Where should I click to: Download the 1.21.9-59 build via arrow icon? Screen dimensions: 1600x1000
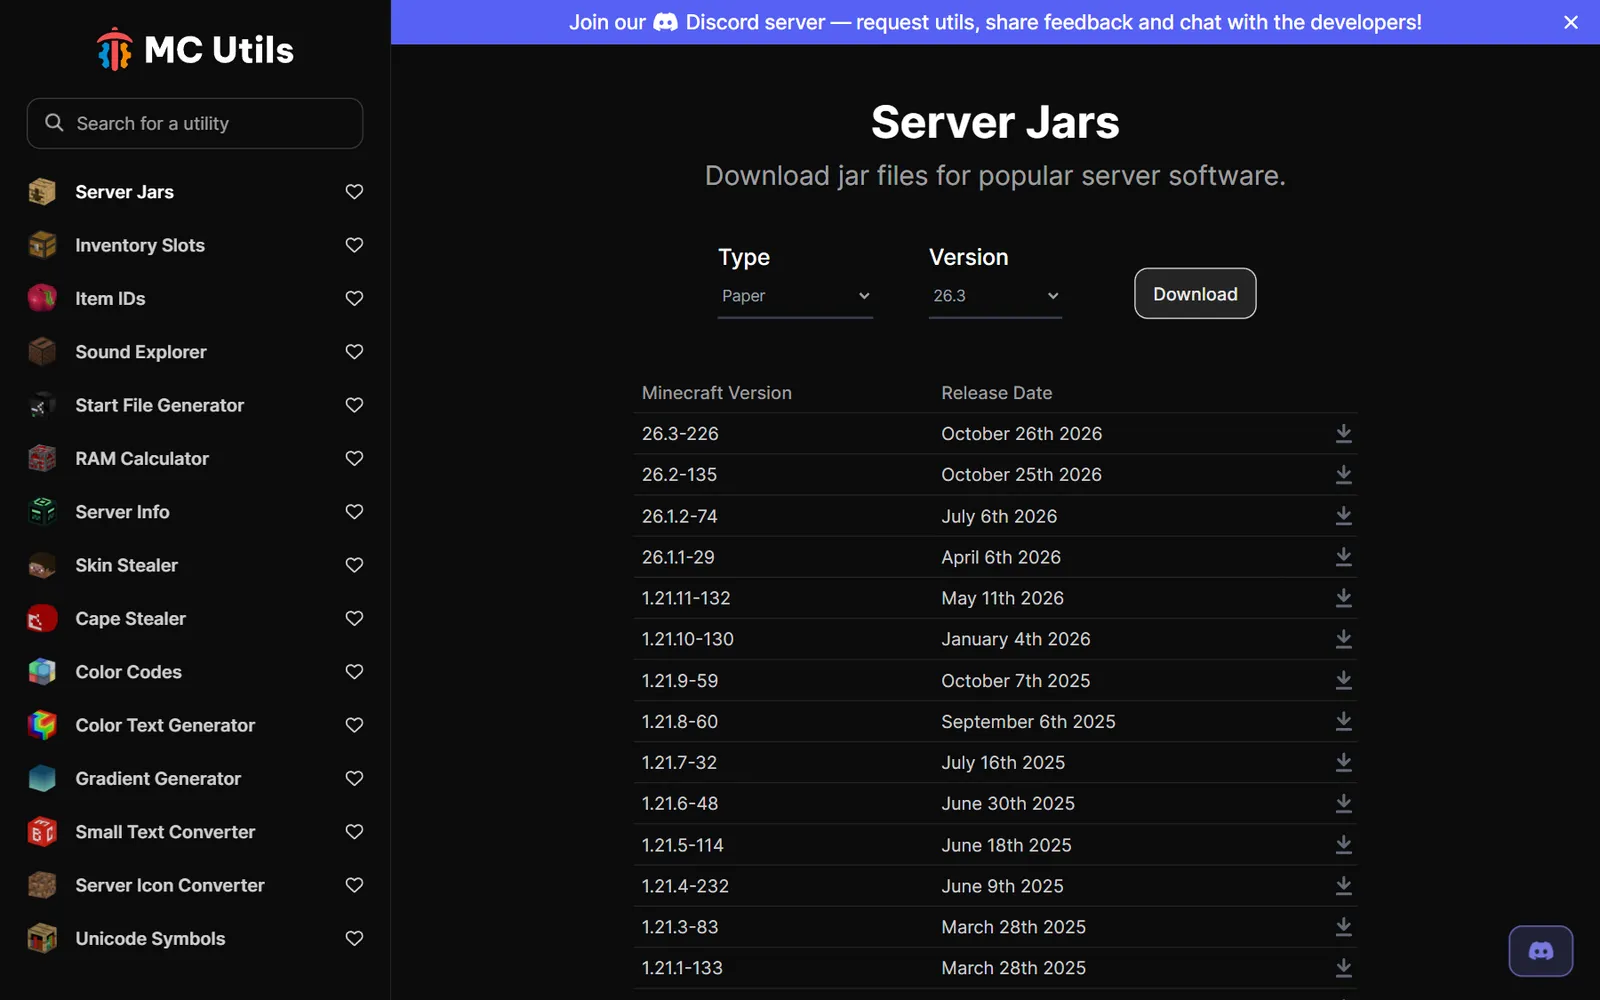coord(1344,680)
